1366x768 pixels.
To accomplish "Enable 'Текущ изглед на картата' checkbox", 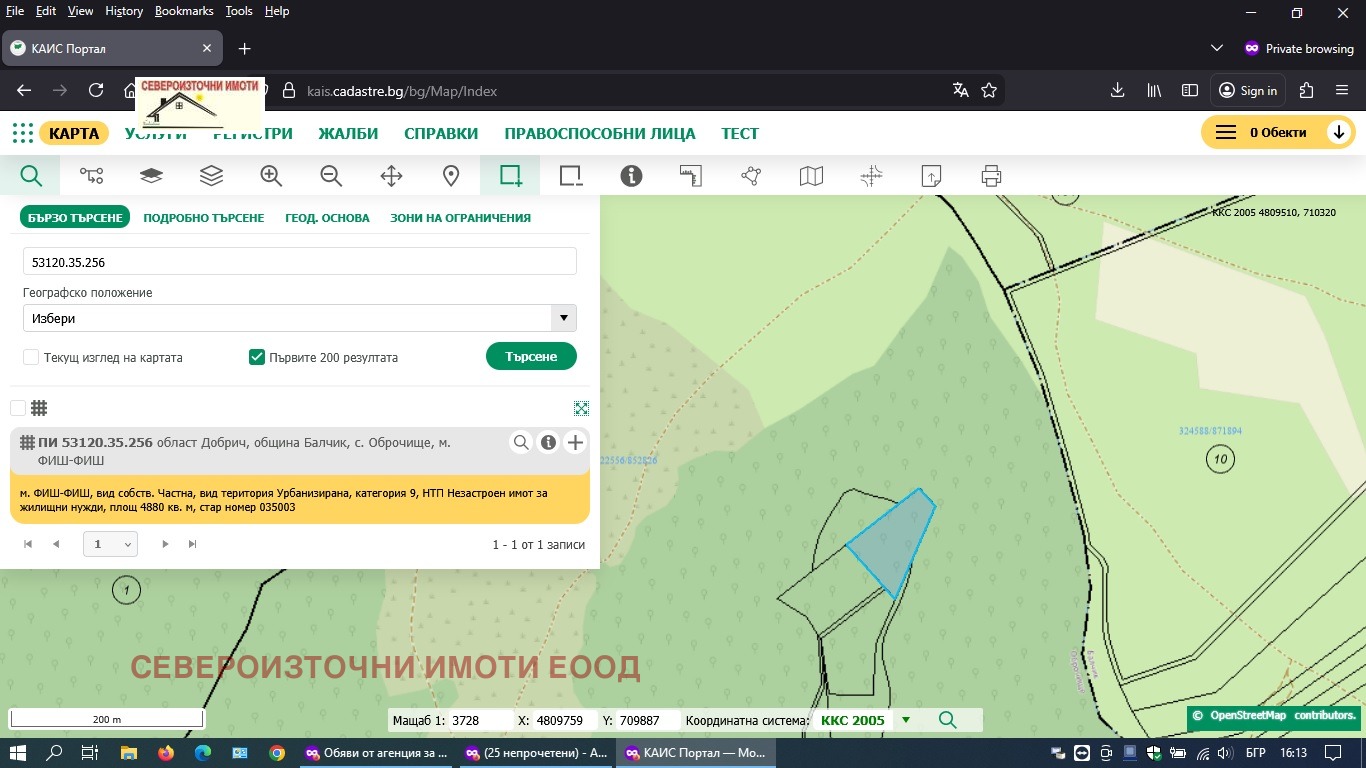I will coord(31,357).
